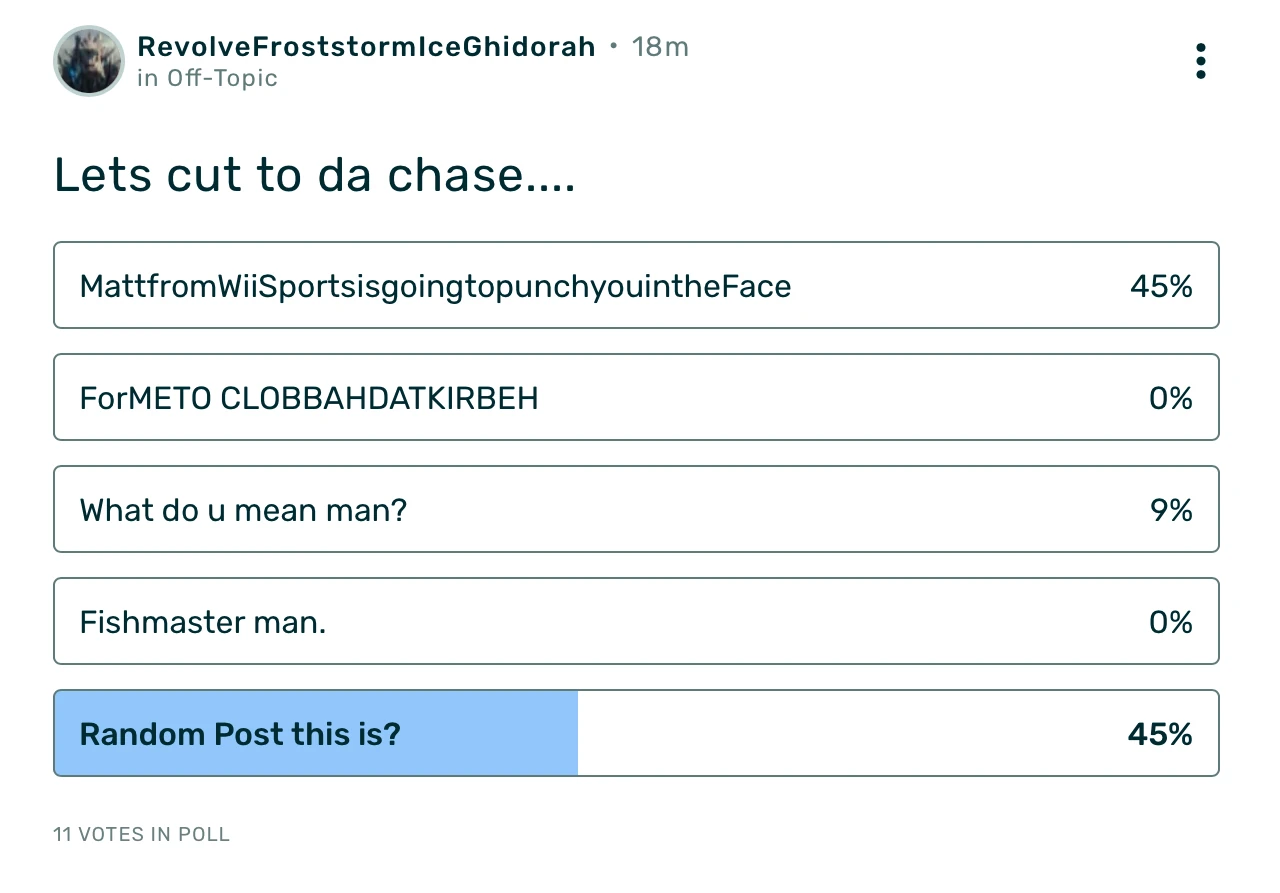Click the 18m post timestamp

click(660, 46)
